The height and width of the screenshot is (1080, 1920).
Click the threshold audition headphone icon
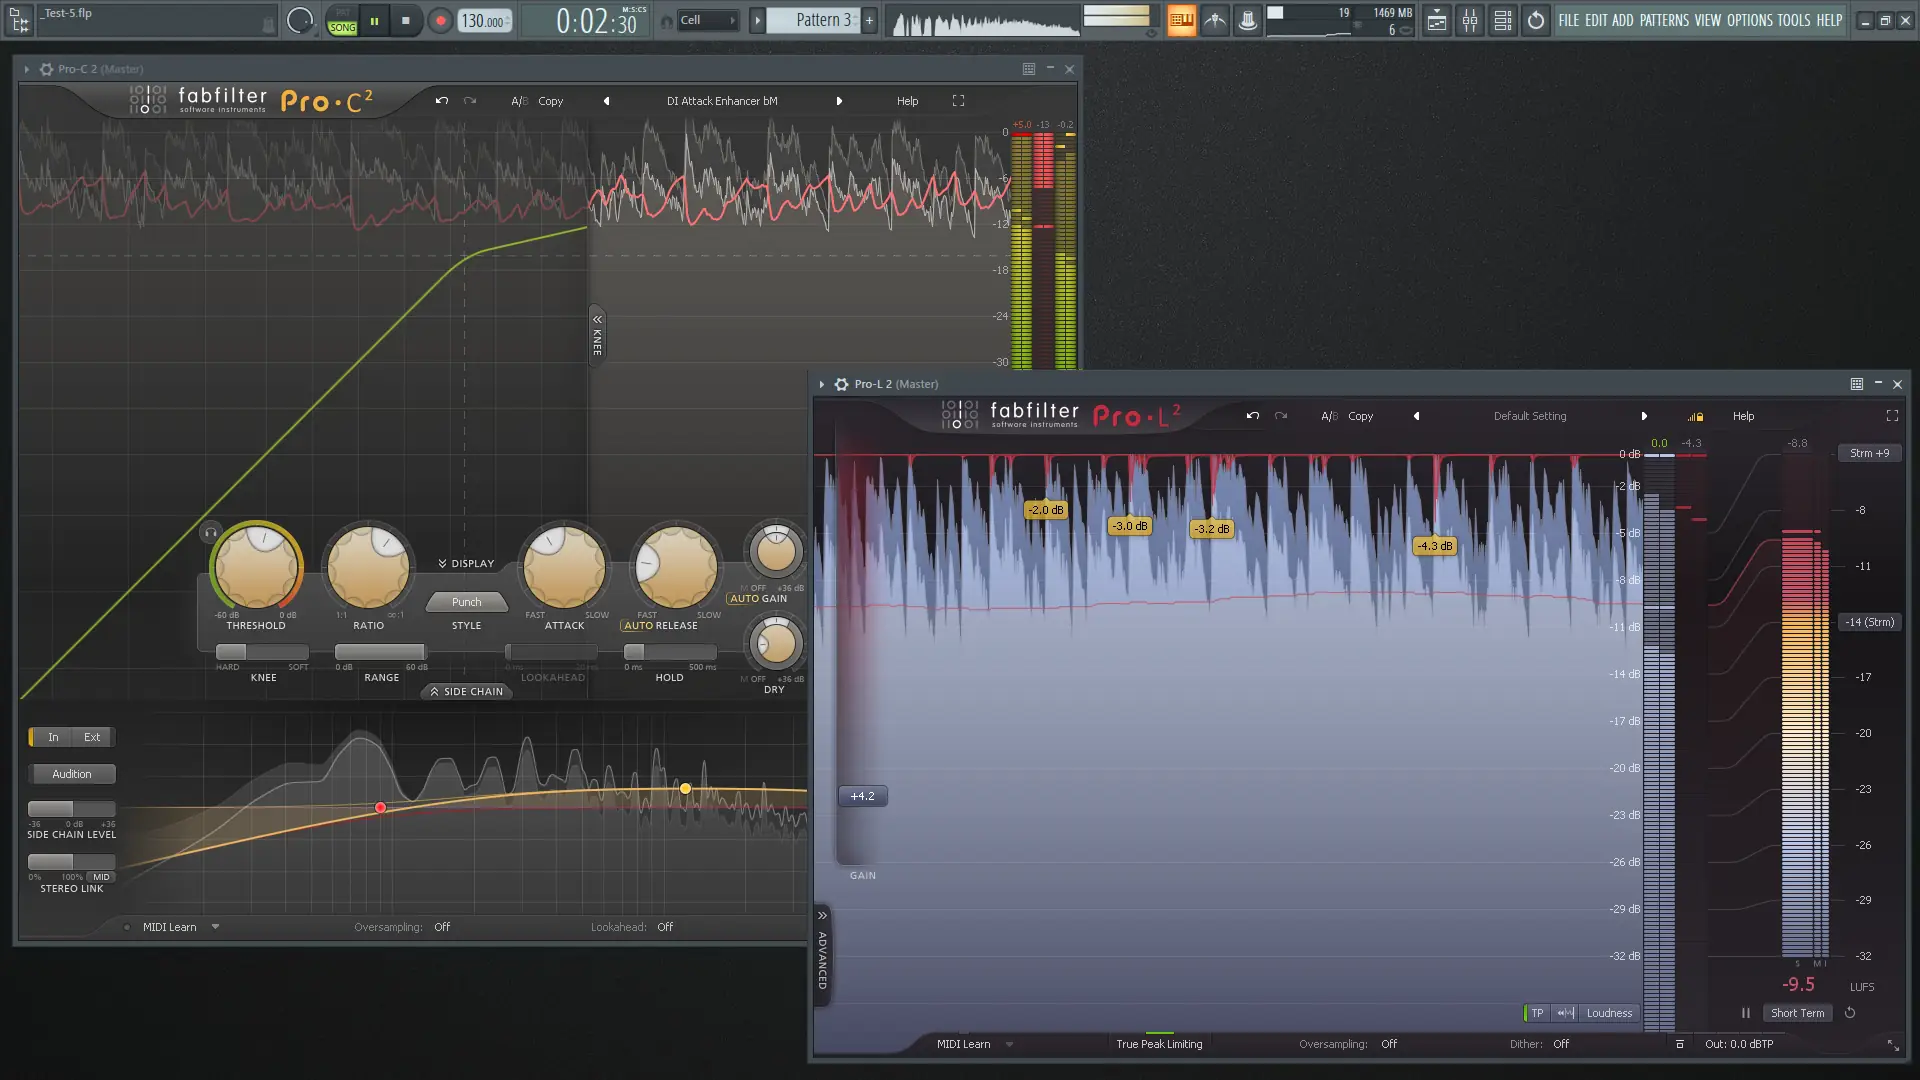click(x=211, y=533)
